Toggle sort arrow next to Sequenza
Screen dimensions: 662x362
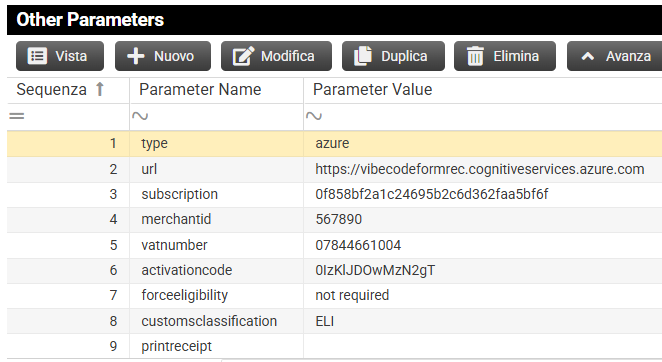(100, 89)
